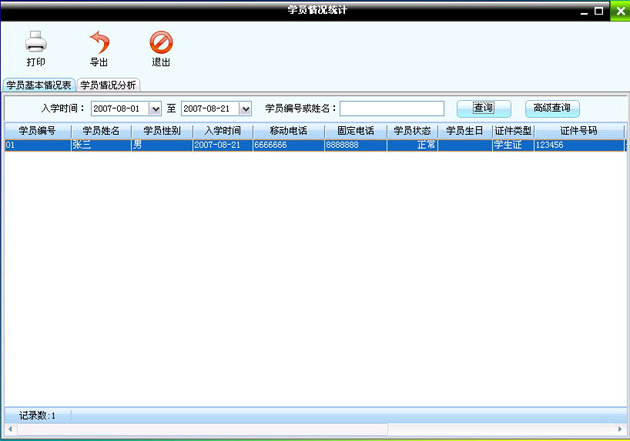Click the 学员编号或姓名 search input field
630x441 pixels.
[x=392, y=108]
